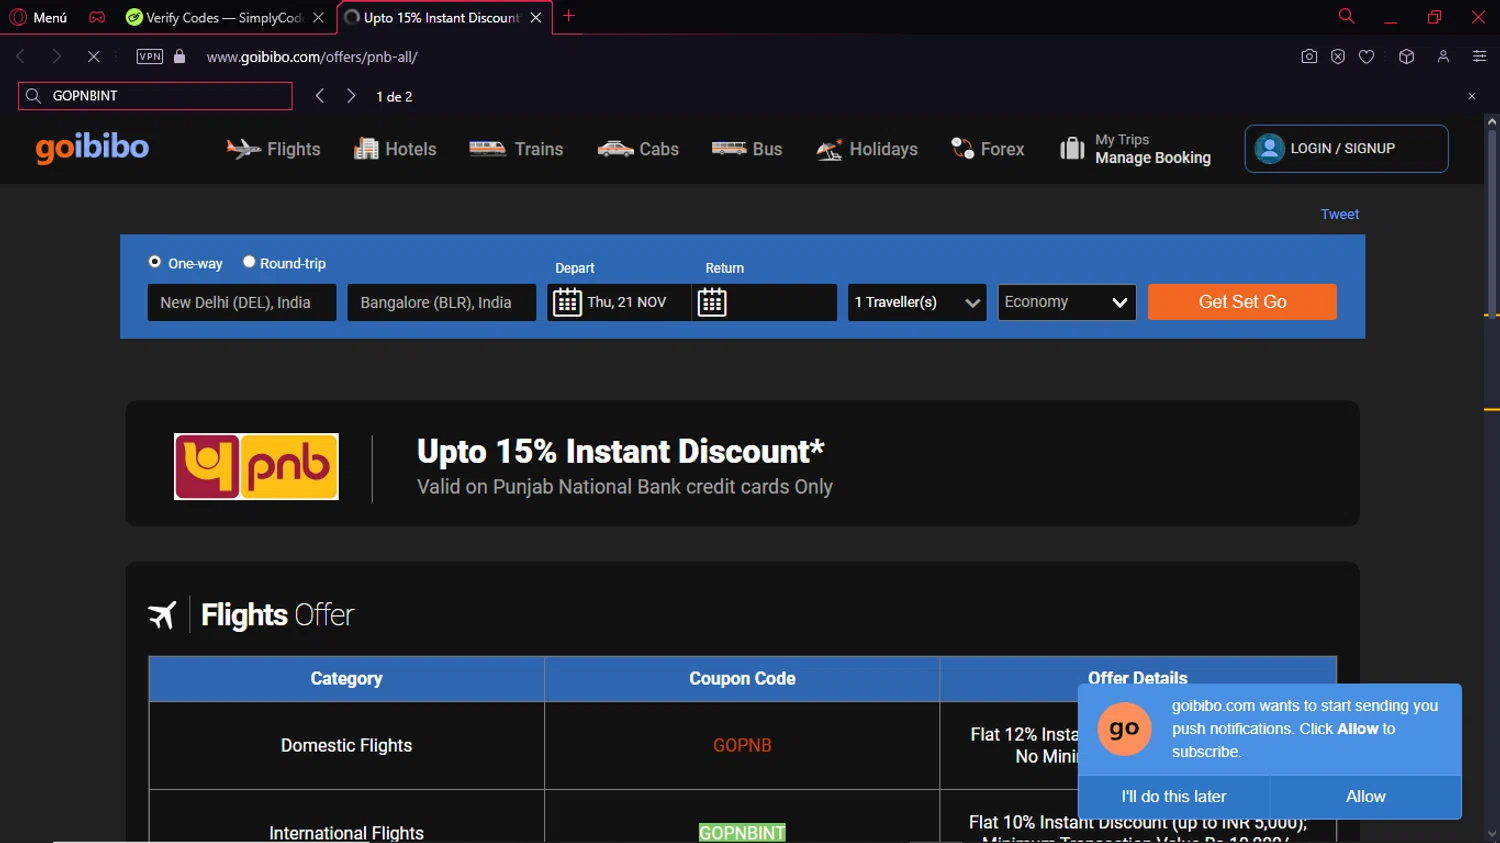Open the ad blocker shield icon
Screen dimensions: 1500x843
click(1338, 57)
